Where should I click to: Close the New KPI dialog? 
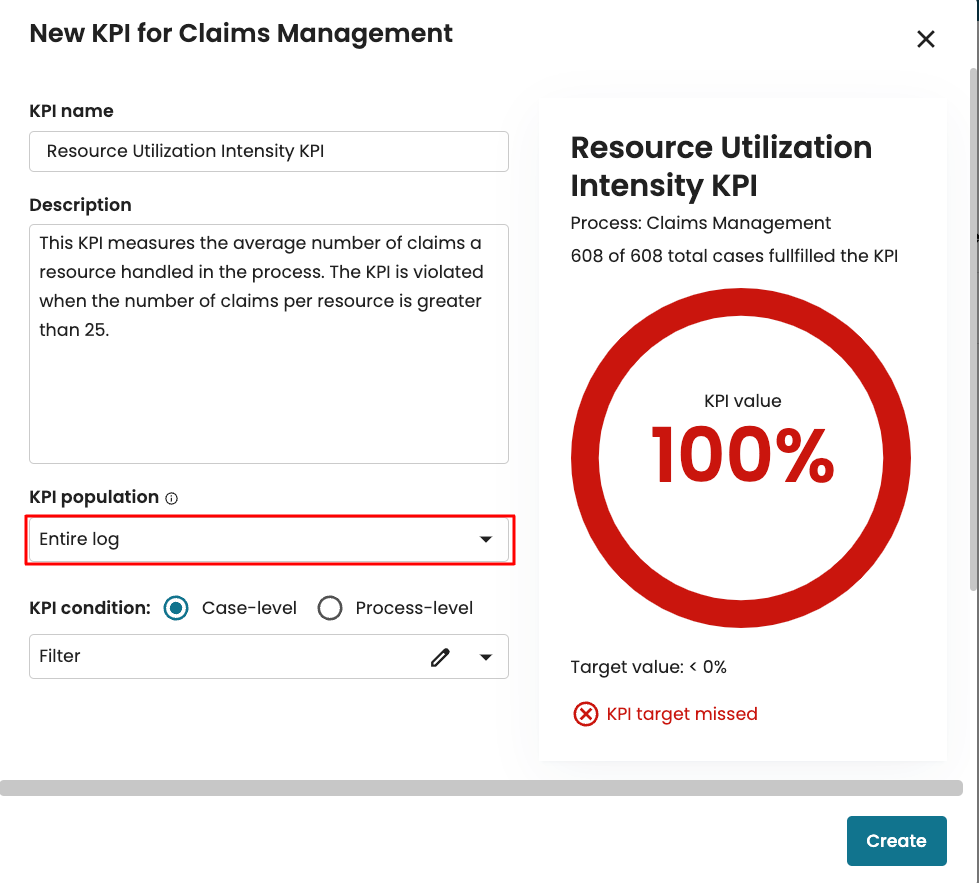(926, 39)
